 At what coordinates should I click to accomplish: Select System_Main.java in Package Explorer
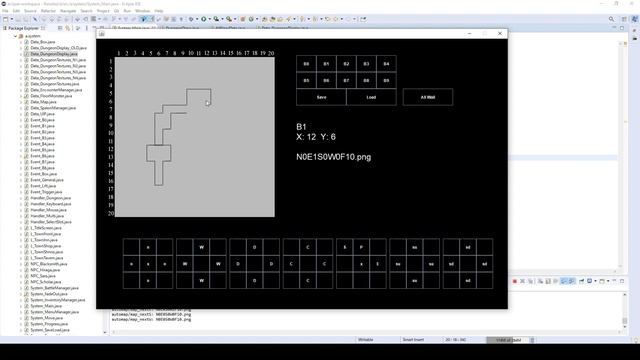coord(46,306)
